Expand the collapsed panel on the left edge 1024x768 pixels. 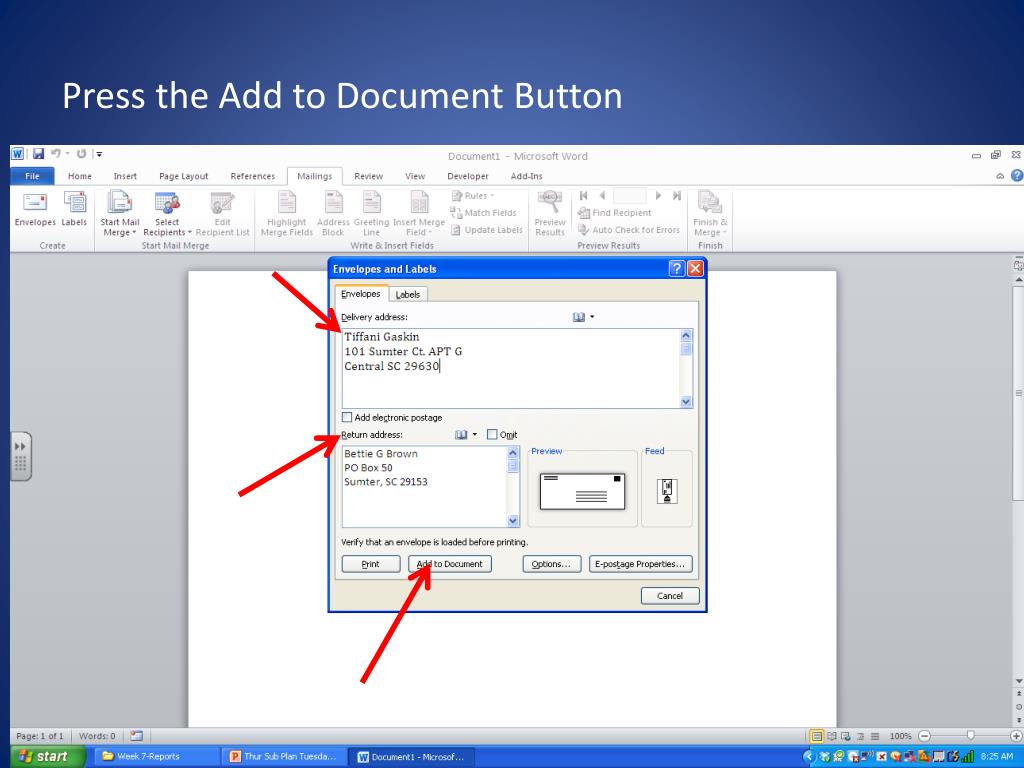[x=20, y=456]
